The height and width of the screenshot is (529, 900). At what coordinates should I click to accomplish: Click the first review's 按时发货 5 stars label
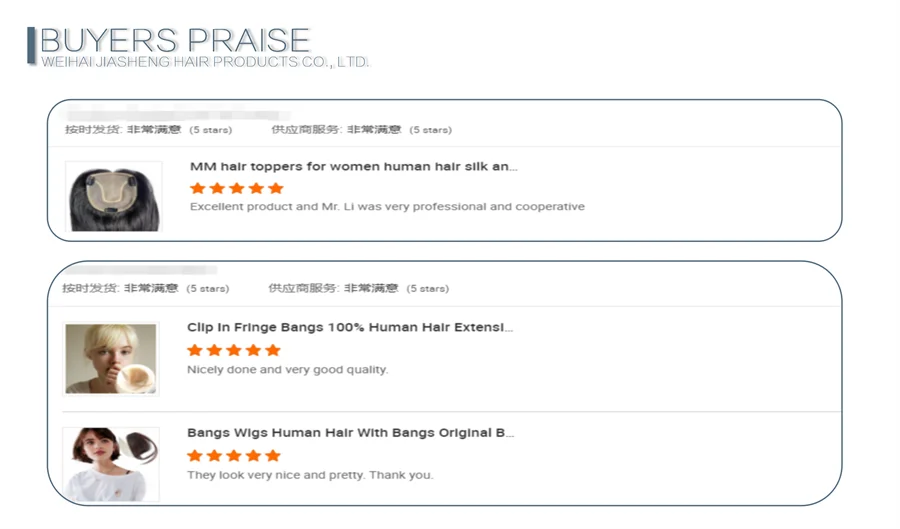click(x=149, y=130)
